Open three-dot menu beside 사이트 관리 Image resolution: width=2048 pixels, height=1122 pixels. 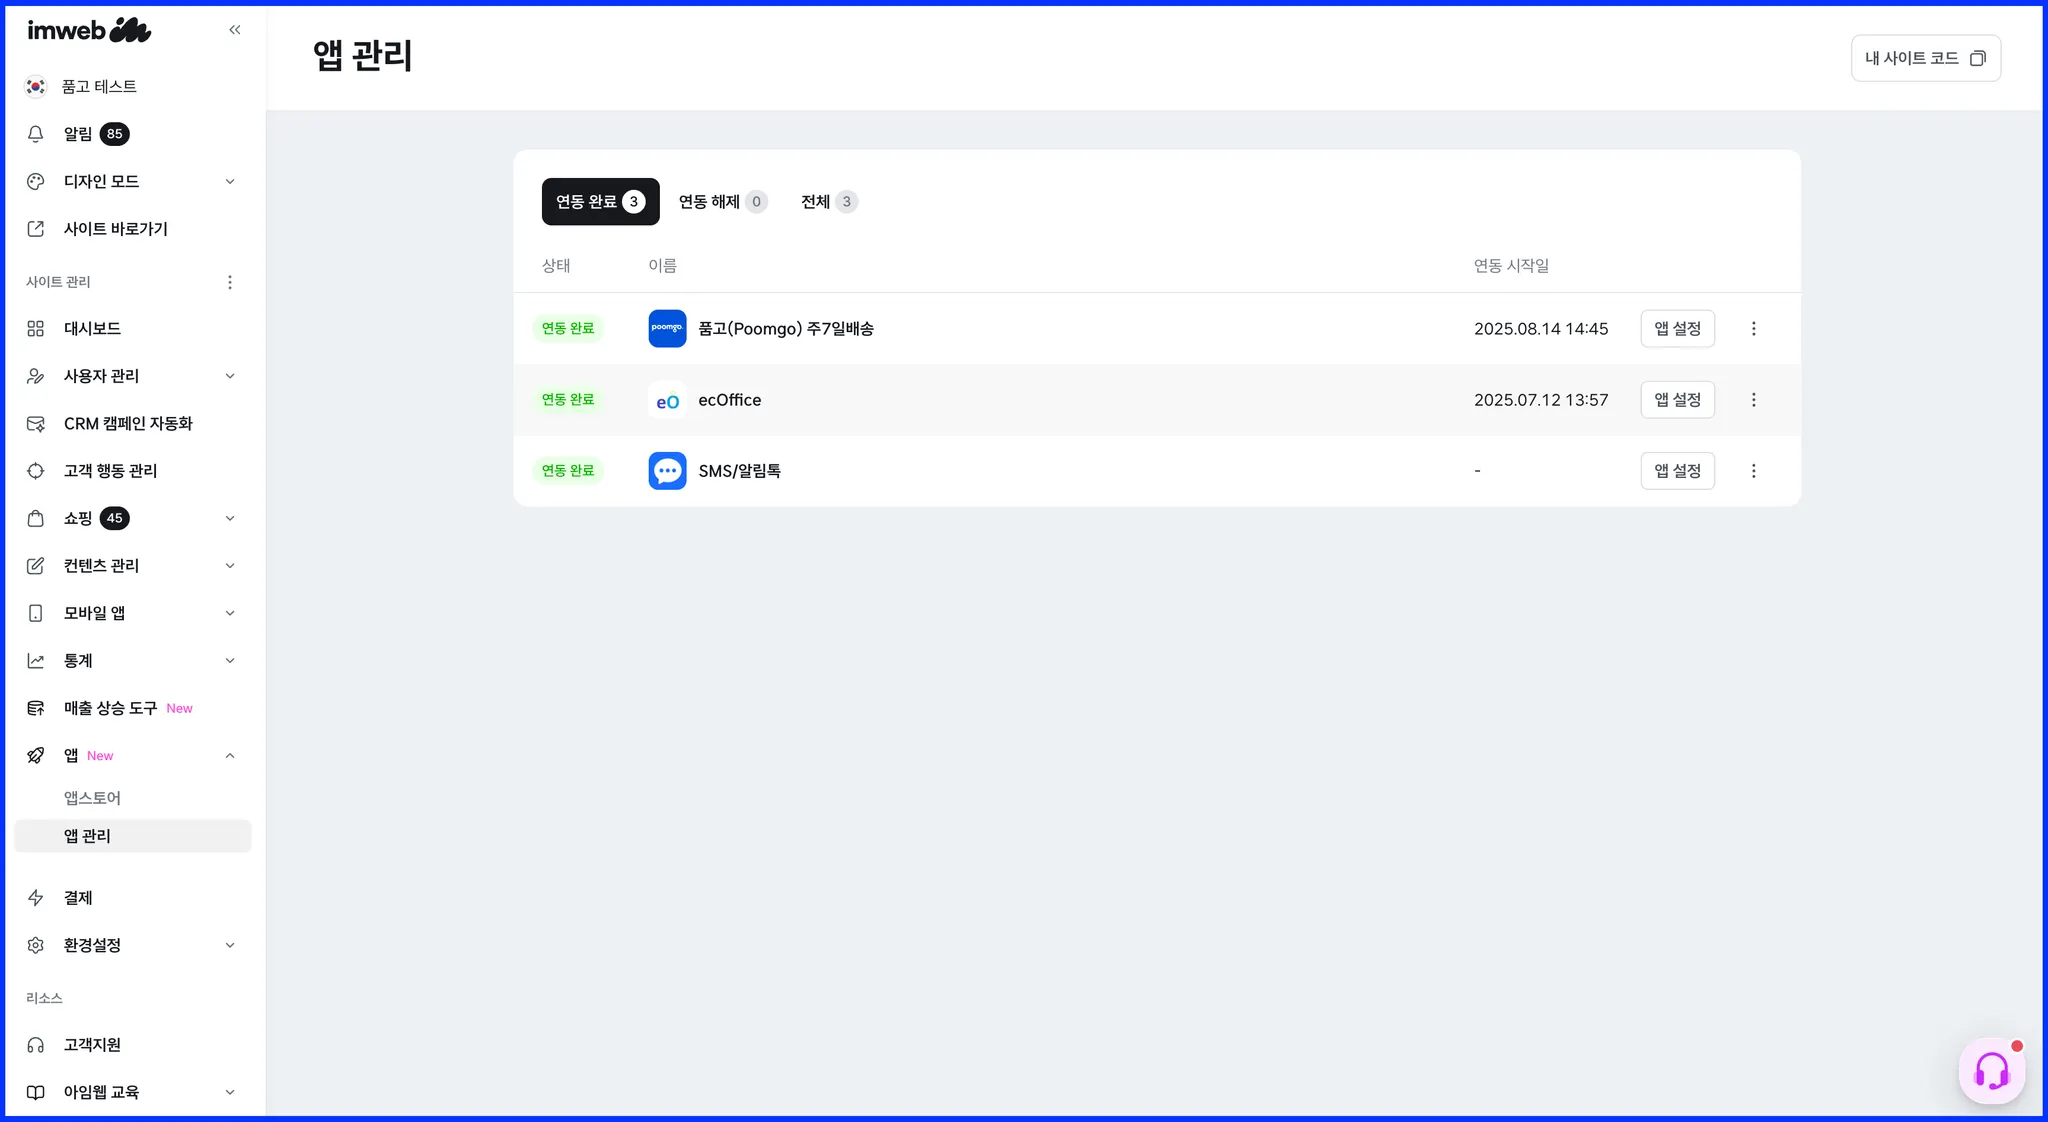click(230, 282)
